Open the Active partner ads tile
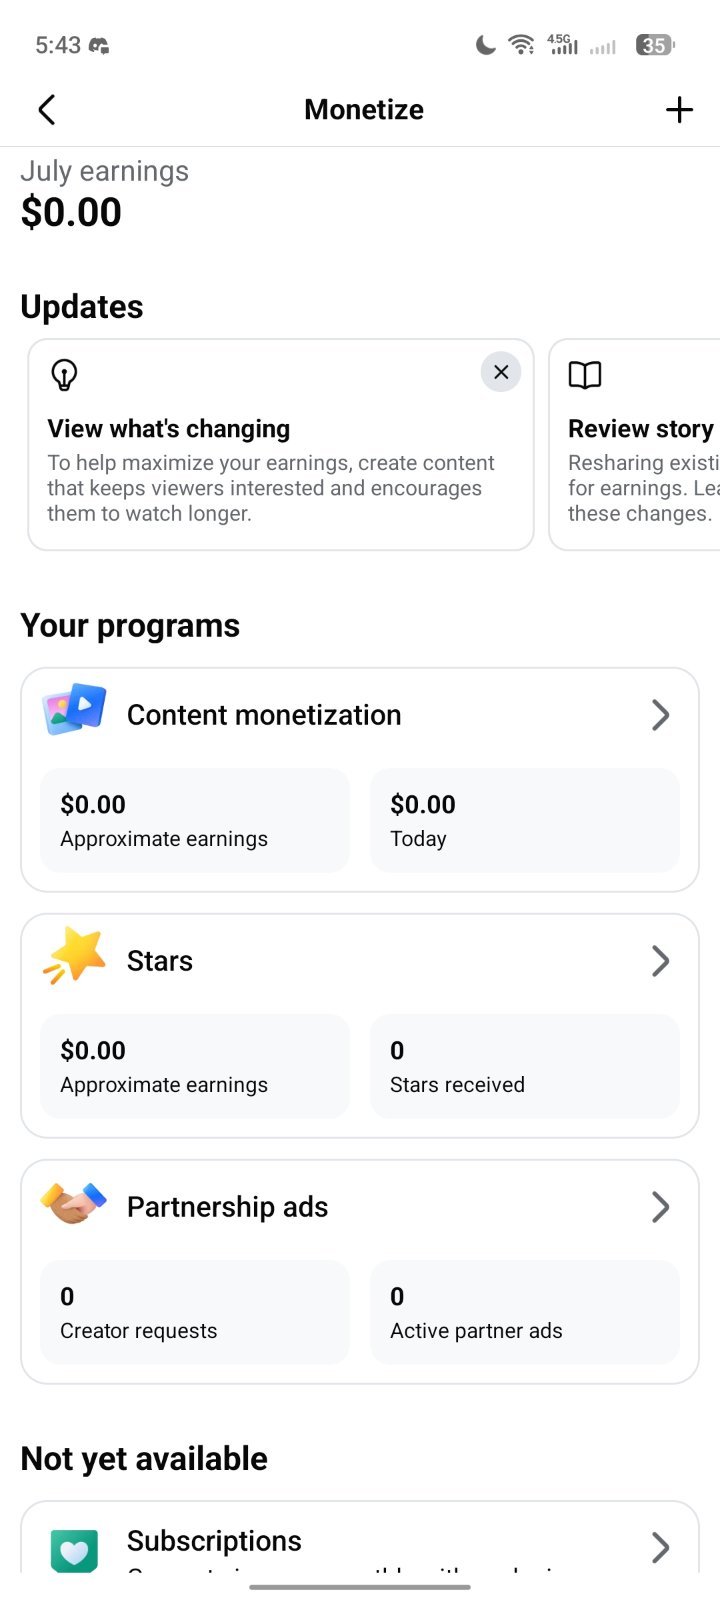Screen dimensions: 720x1600 524,1312
